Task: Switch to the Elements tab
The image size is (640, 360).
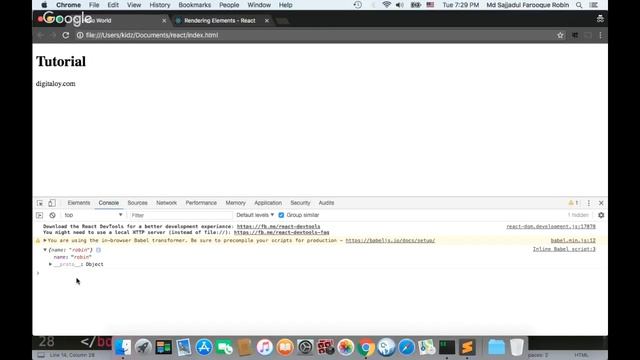Action: [79, 203]
